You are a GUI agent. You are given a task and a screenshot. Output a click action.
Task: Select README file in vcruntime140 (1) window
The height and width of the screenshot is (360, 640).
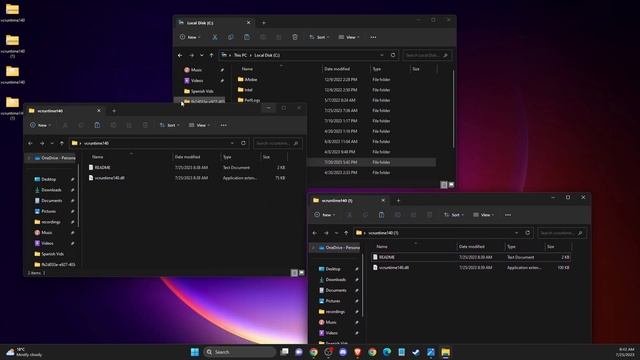pyautogui.click(x=471, y=257)
